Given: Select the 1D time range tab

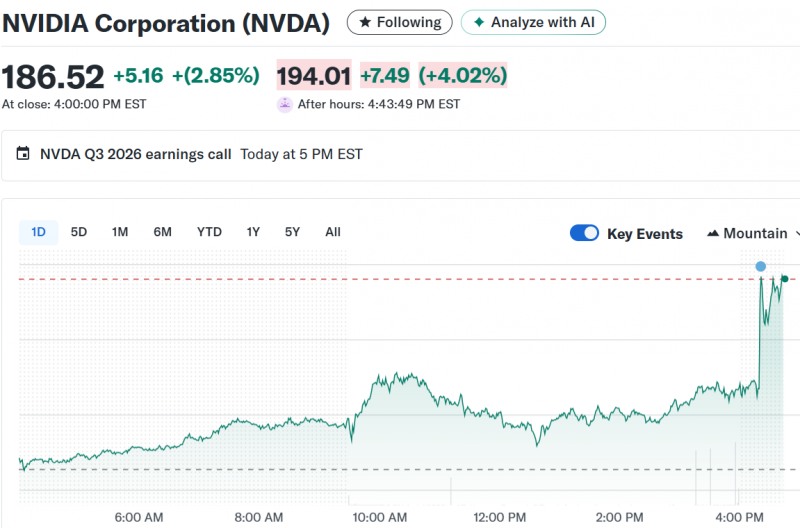Looking at the screenshot, I should point(38,232).
